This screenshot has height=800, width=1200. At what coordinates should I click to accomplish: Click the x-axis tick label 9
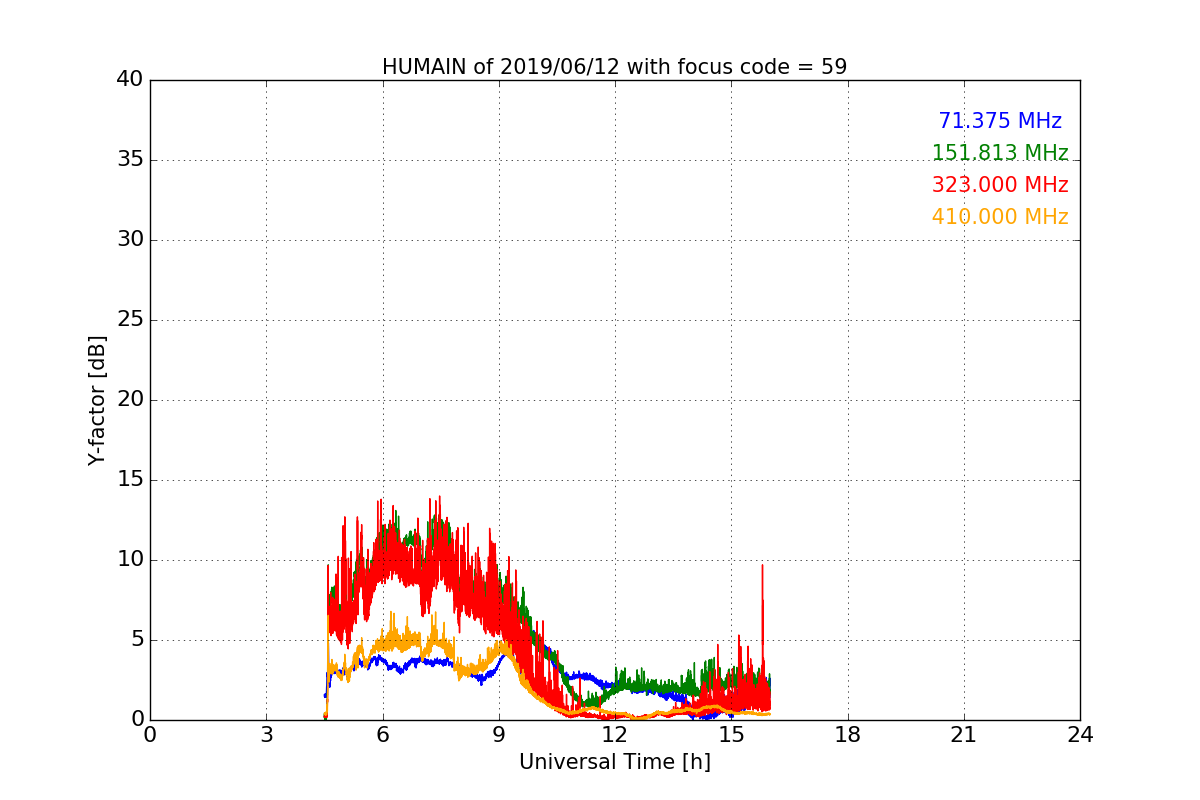pyautogui.click(x=499, y=735)
